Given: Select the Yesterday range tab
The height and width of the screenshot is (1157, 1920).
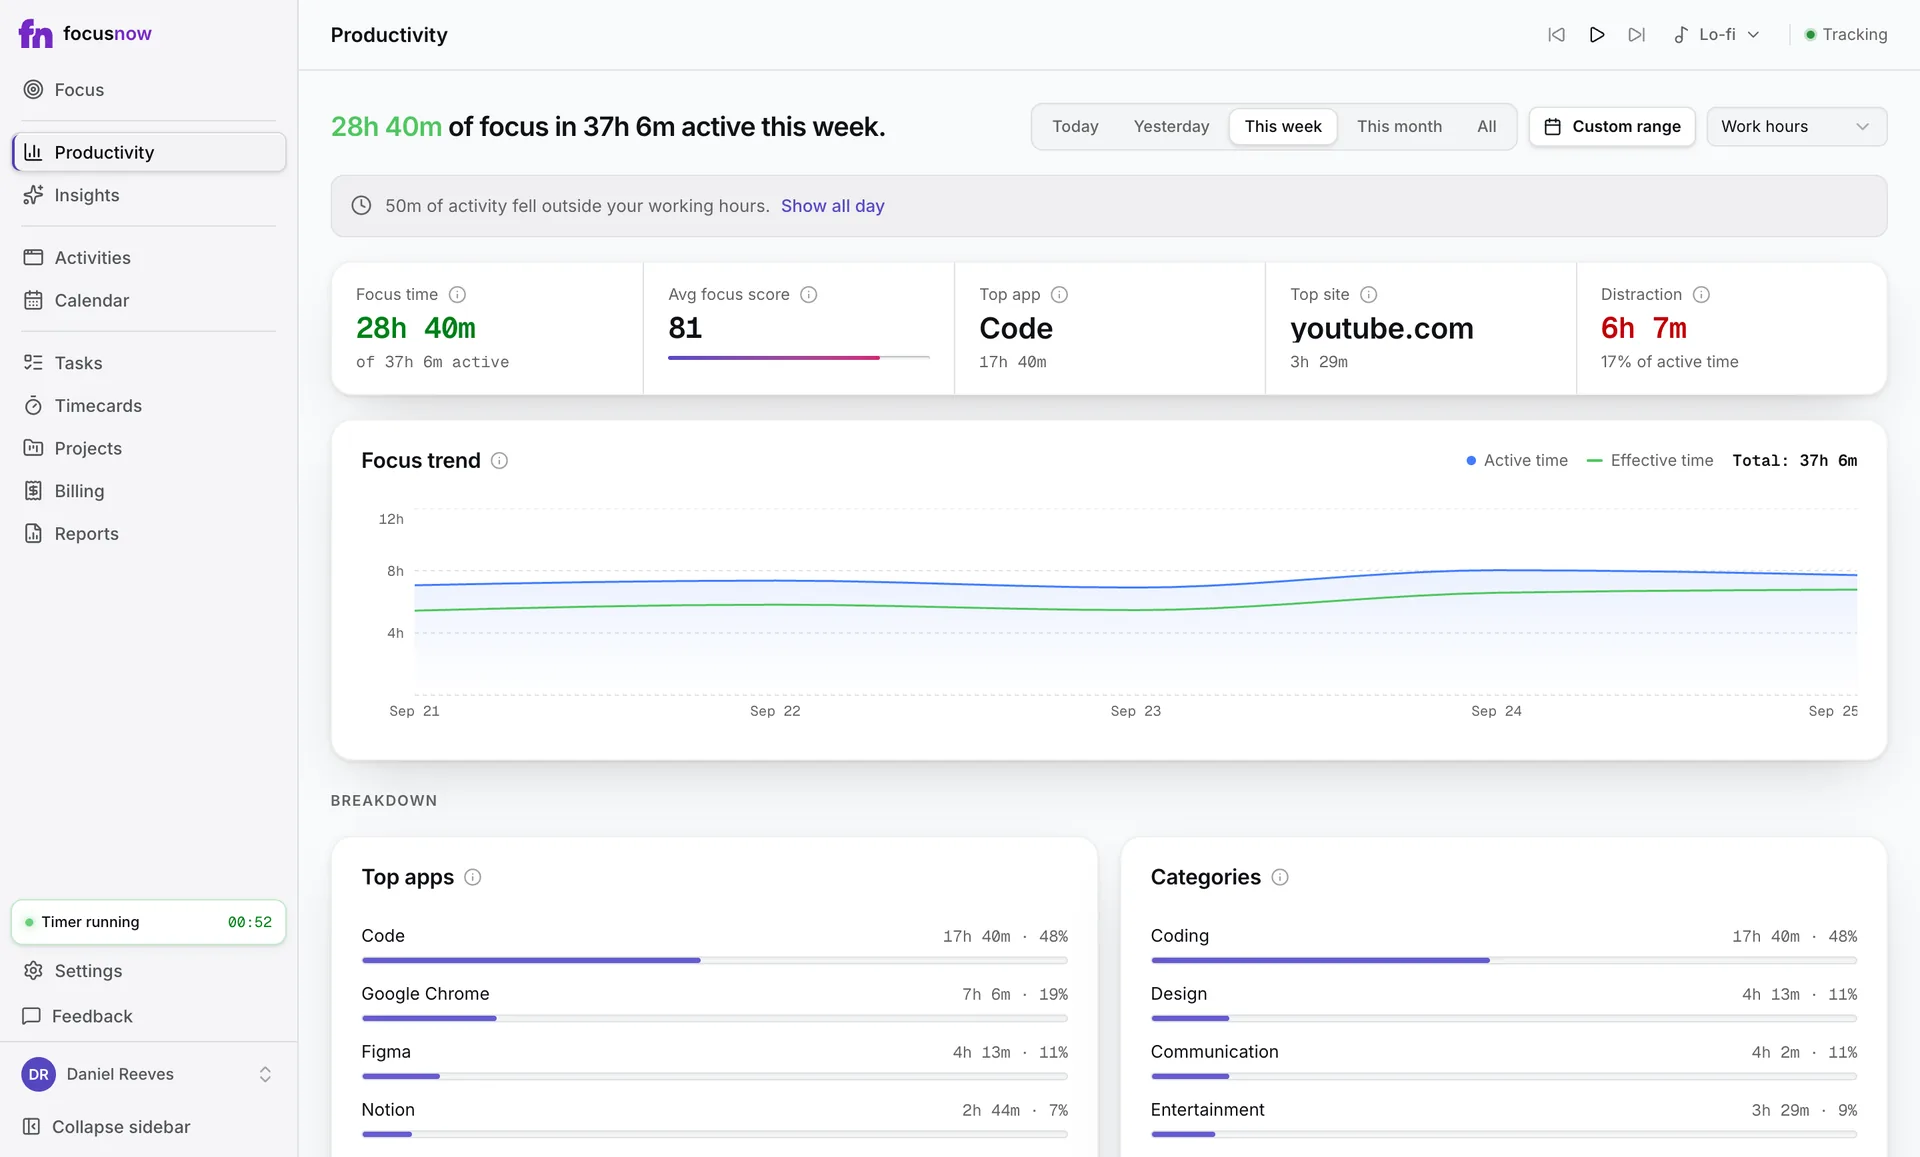Looking at the screenshot, I should click(1171, 127).
